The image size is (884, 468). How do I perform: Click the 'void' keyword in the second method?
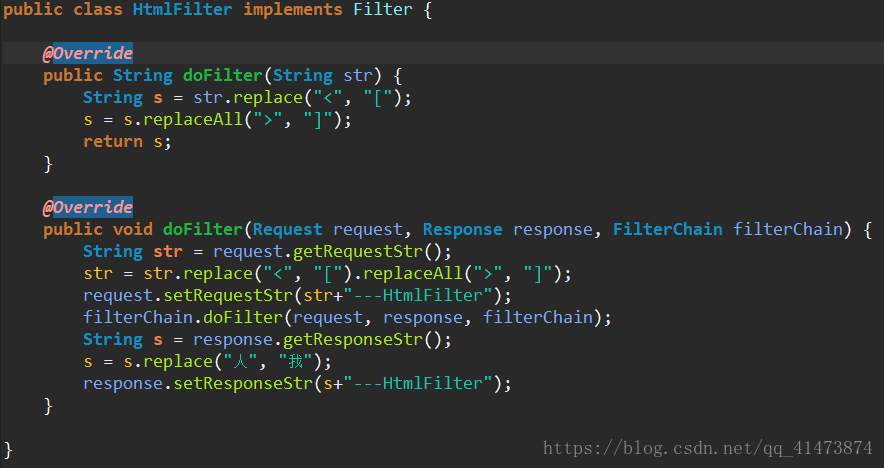[x=132, y=229]
